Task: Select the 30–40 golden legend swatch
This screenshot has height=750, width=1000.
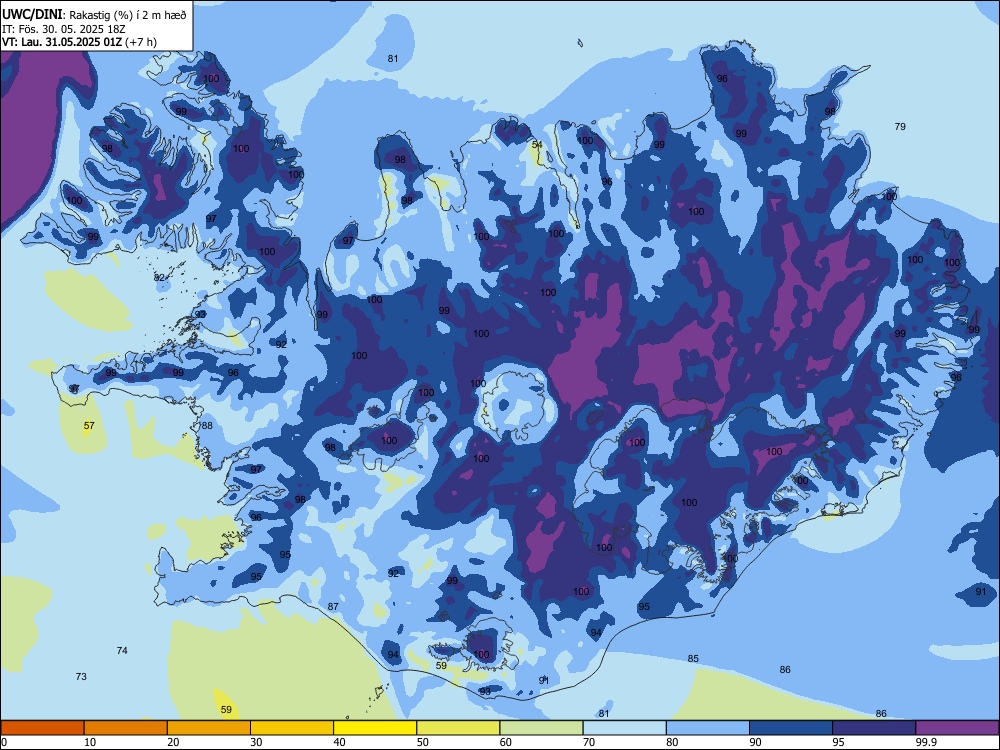Action: pyautogui.click(x=292, y=728)
